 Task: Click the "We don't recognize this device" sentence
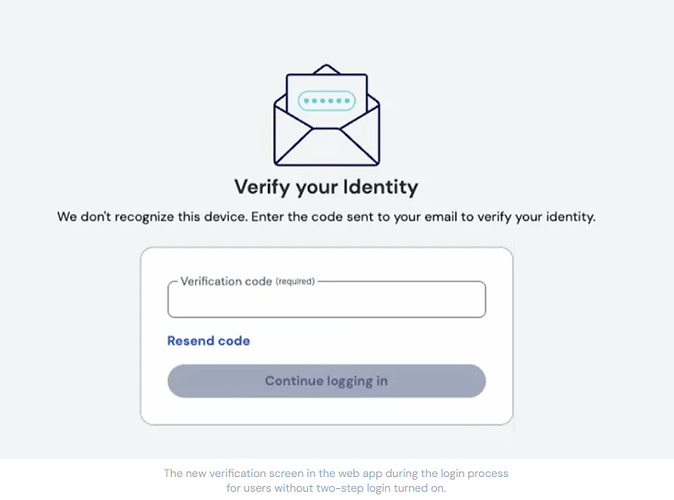(153, 217)
